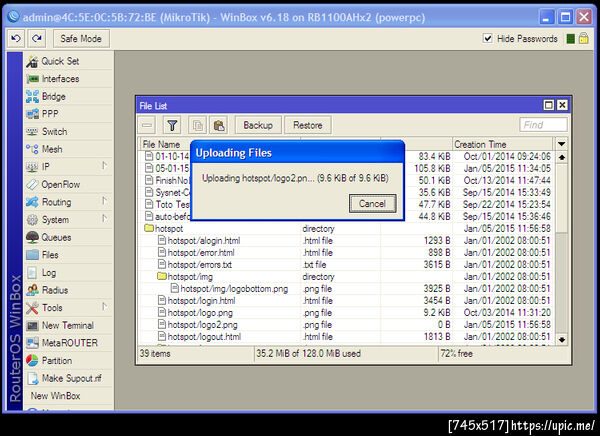The width and height of the screenshot is (600, 436).
Task: Click the Restore button
Action: 308,125
